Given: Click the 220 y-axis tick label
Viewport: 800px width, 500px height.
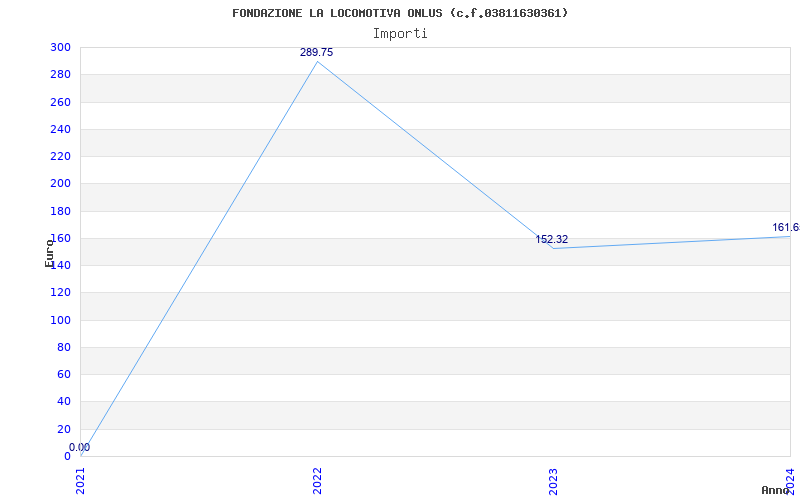Looking at the screenshot, I should pos(60,156).
